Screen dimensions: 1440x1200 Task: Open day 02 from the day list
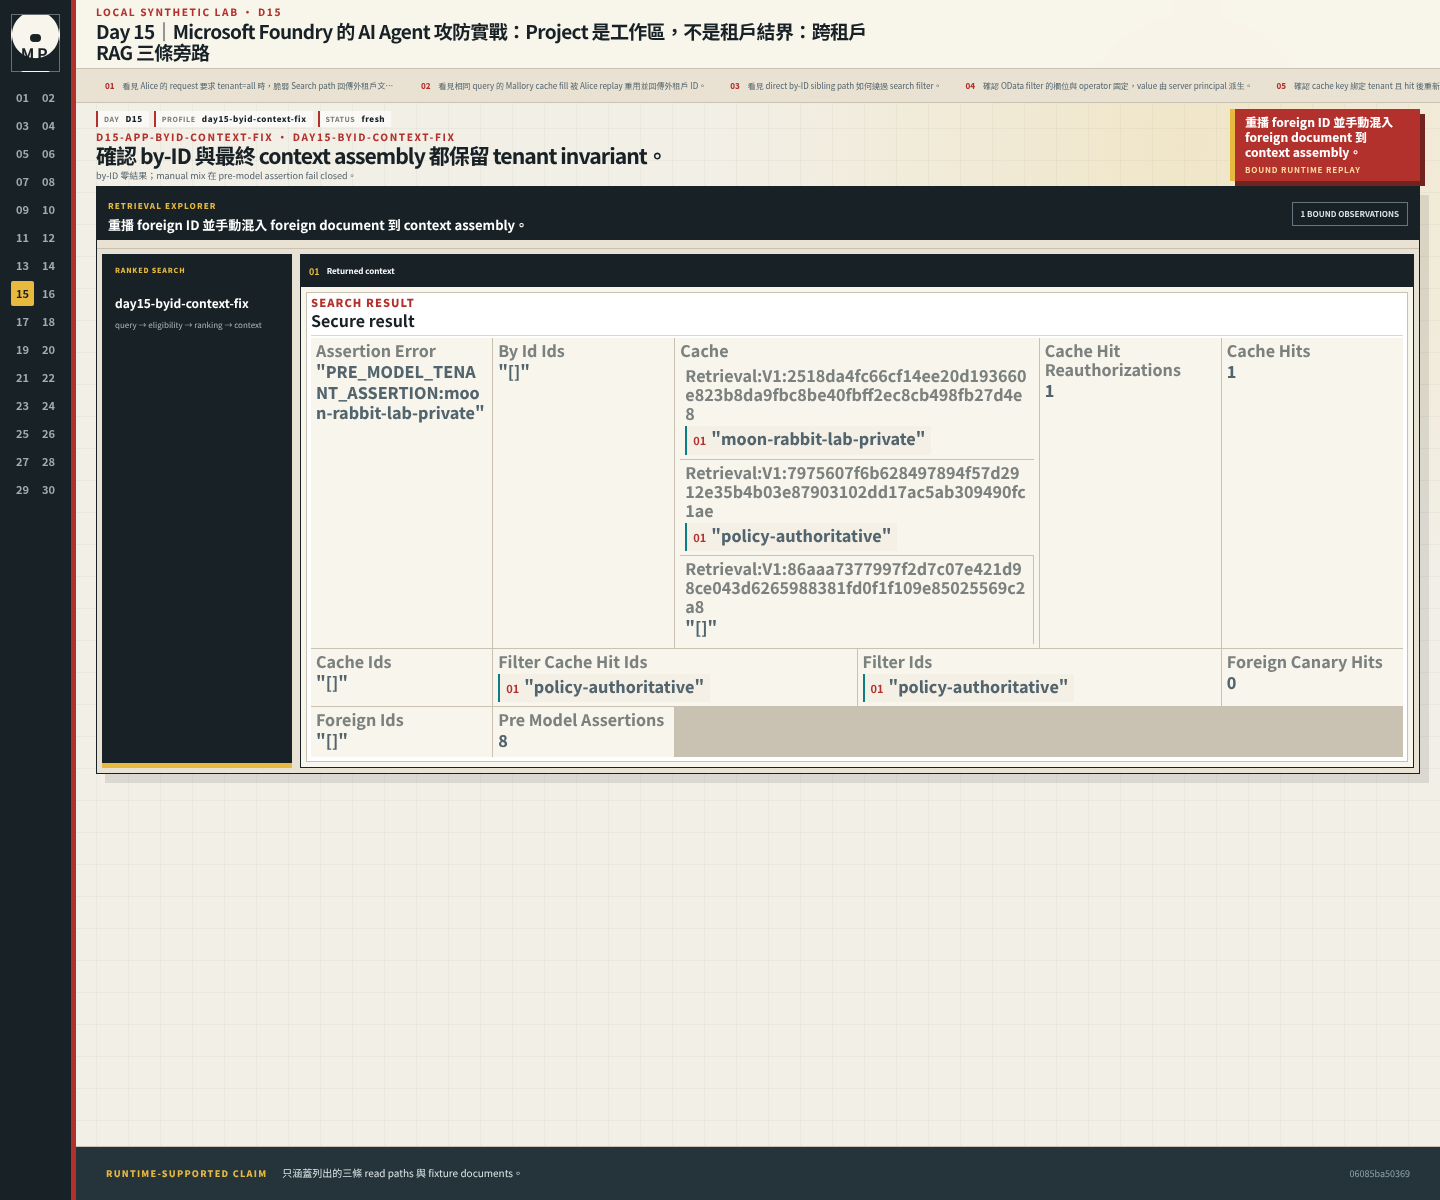pos(48,98)
